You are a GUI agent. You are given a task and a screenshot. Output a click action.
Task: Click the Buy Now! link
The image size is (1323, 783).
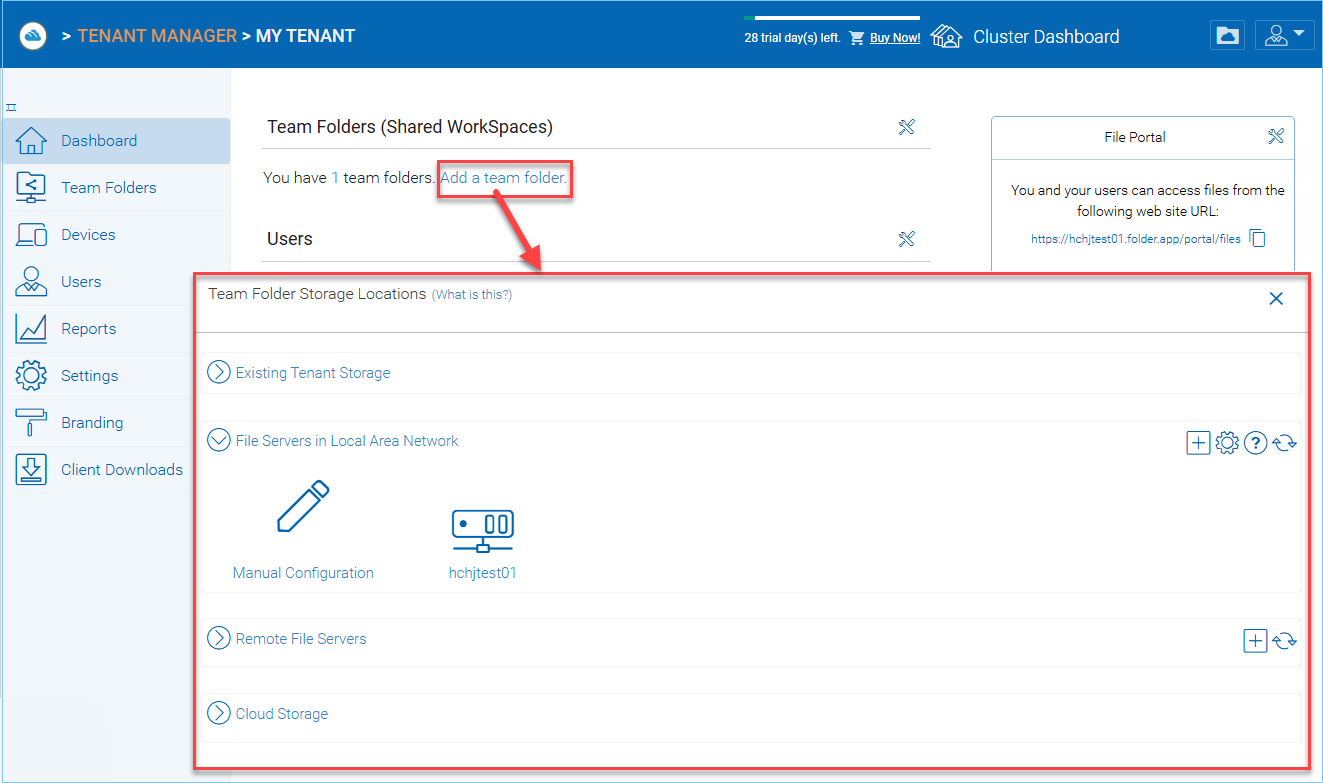tap(895, 38)
